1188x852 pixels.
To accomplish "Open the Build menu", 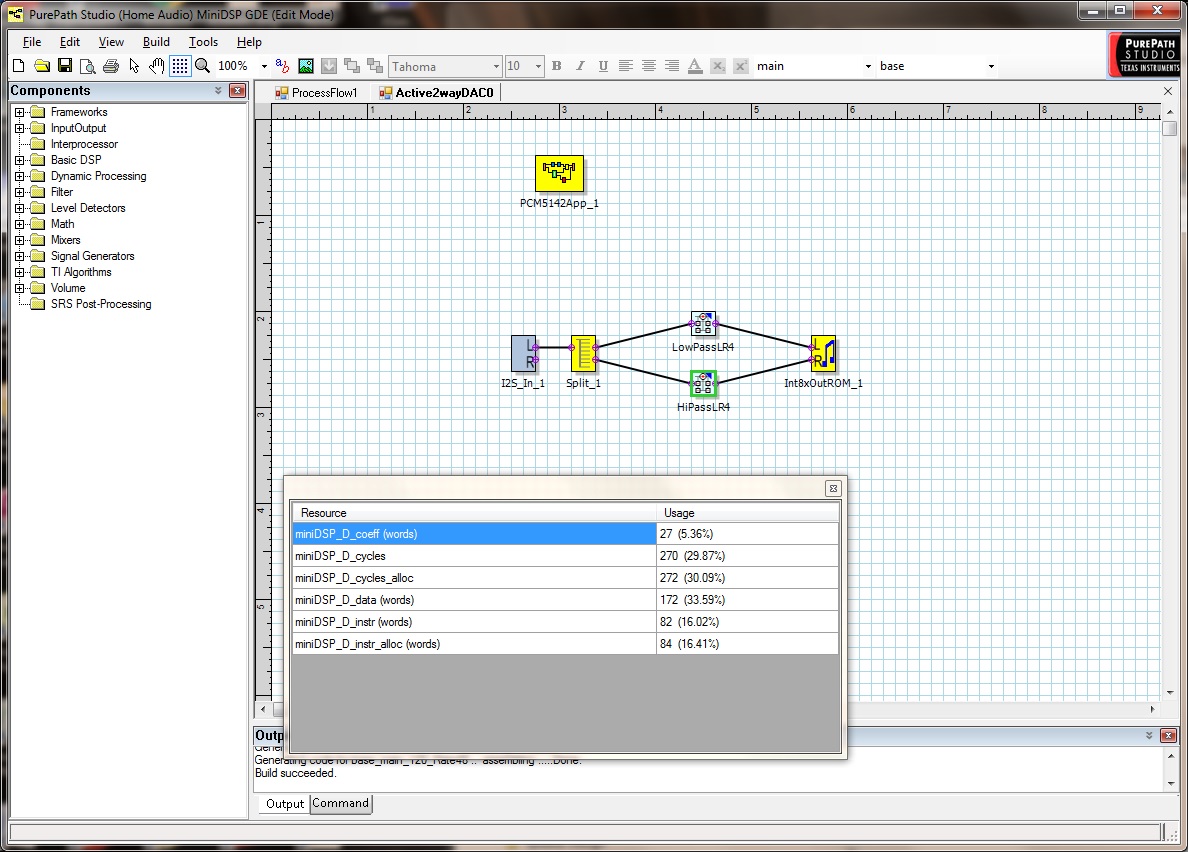I will pos(156,42).
